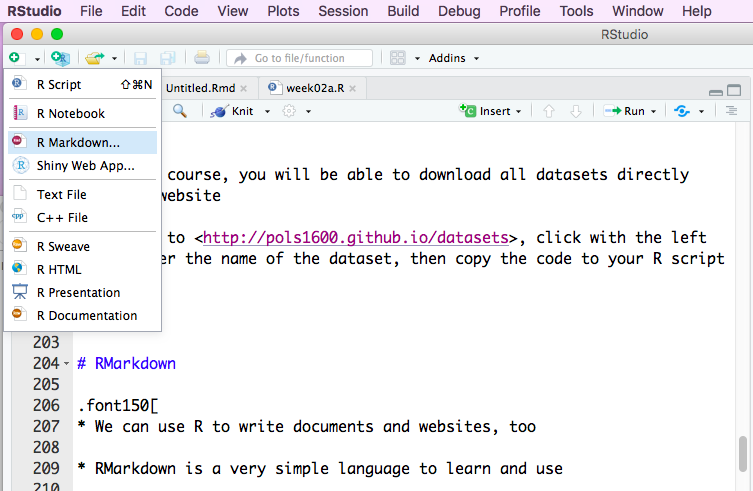The width and height of the screenshot is (753, 491).
Task: Click the New File plus icon
Action: (x=14, y=58)
